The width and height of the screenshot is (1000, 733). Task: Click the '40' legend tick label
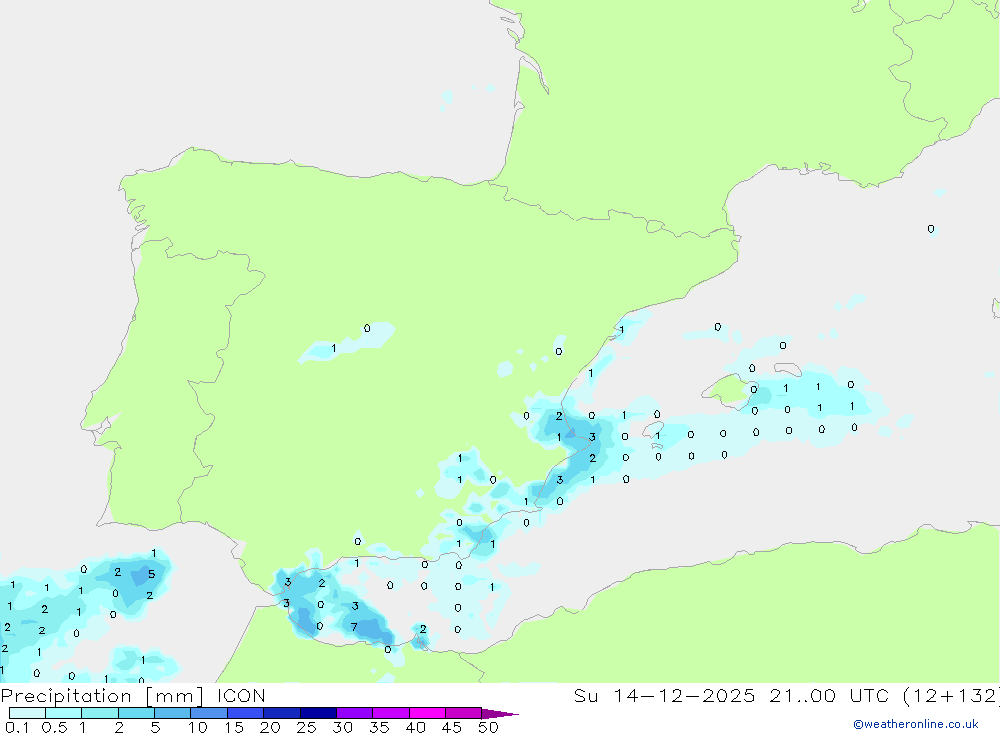[416, 727]
